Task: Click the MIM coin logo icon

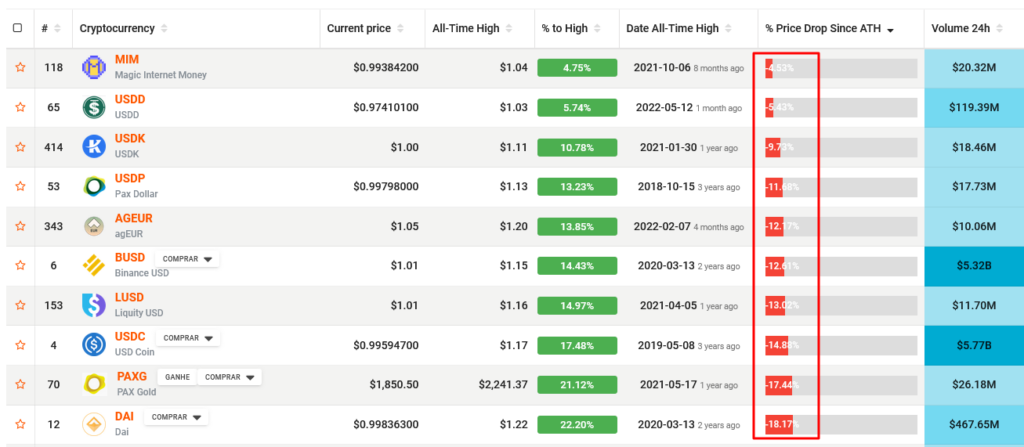Action: tap(94, 67)
